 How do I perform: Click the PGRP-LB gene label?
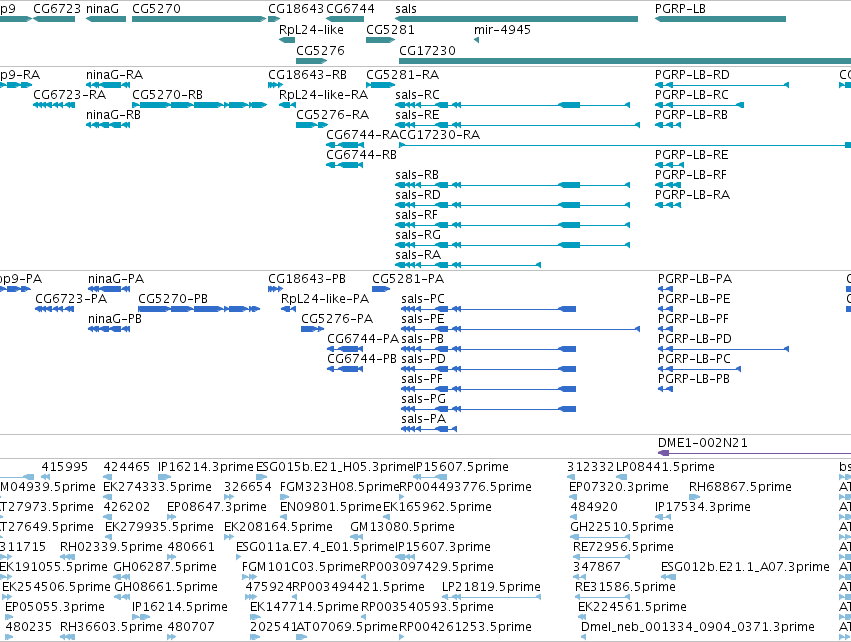(680, 9)
